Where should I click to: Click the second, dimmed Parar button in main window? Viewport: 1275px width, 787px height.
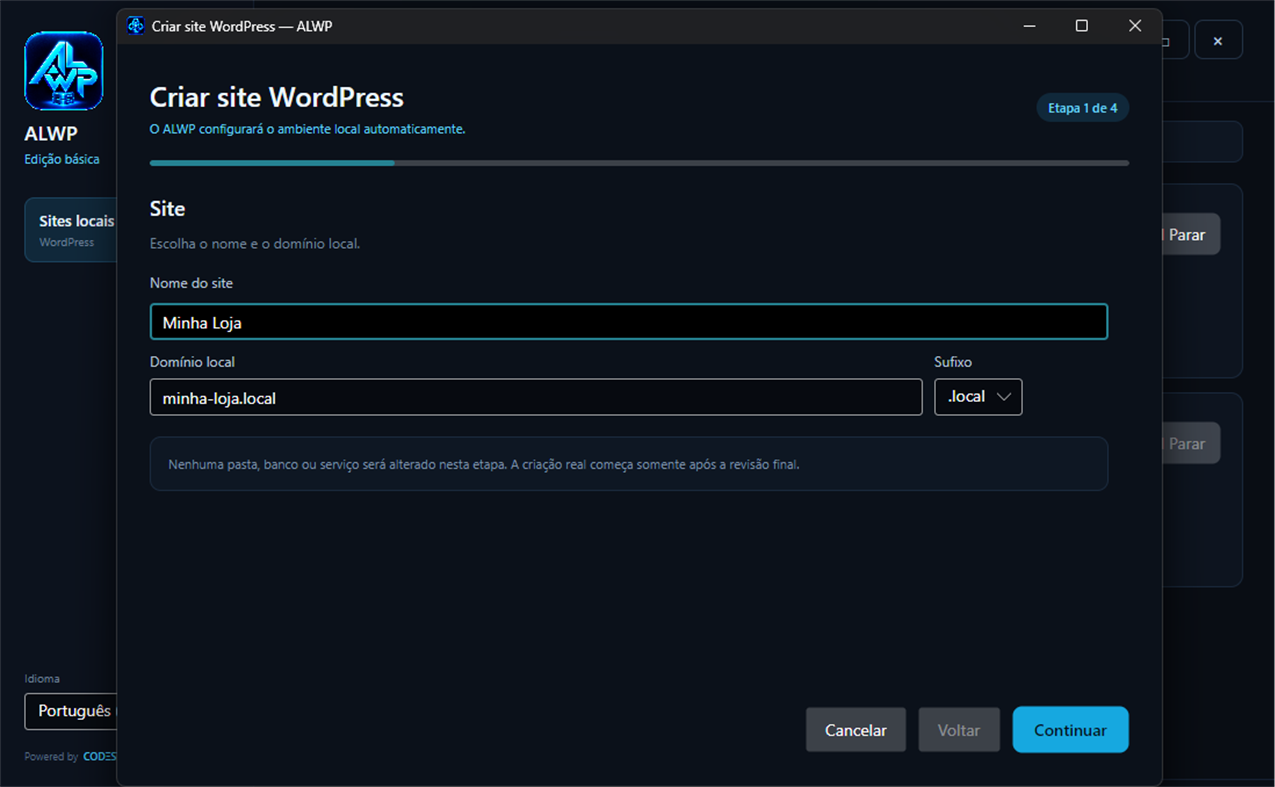click(x=1189, y=443)
